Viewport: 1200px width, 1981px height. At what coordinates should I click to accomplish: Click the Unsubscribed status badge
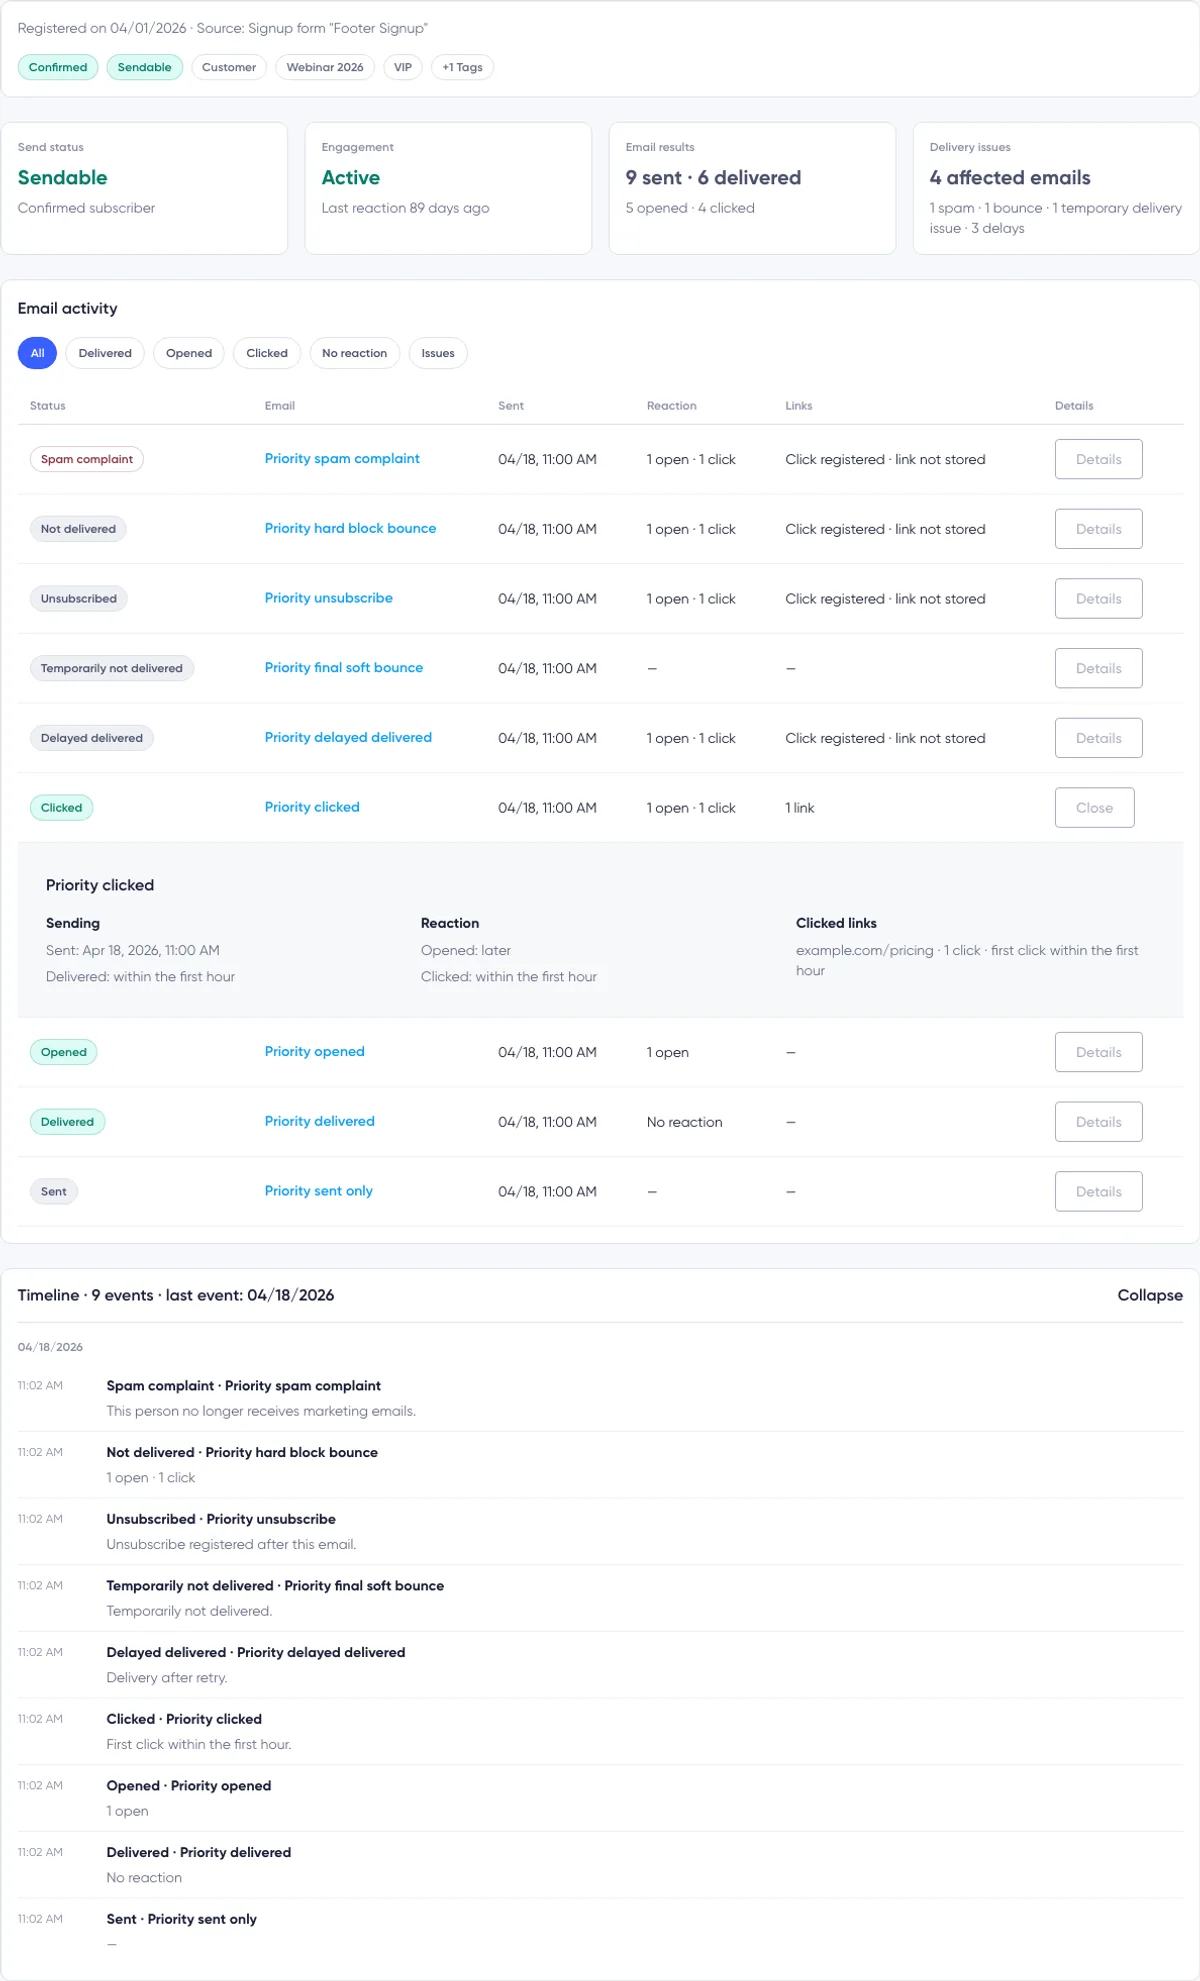pyautogui.click(x=79, y=599)
